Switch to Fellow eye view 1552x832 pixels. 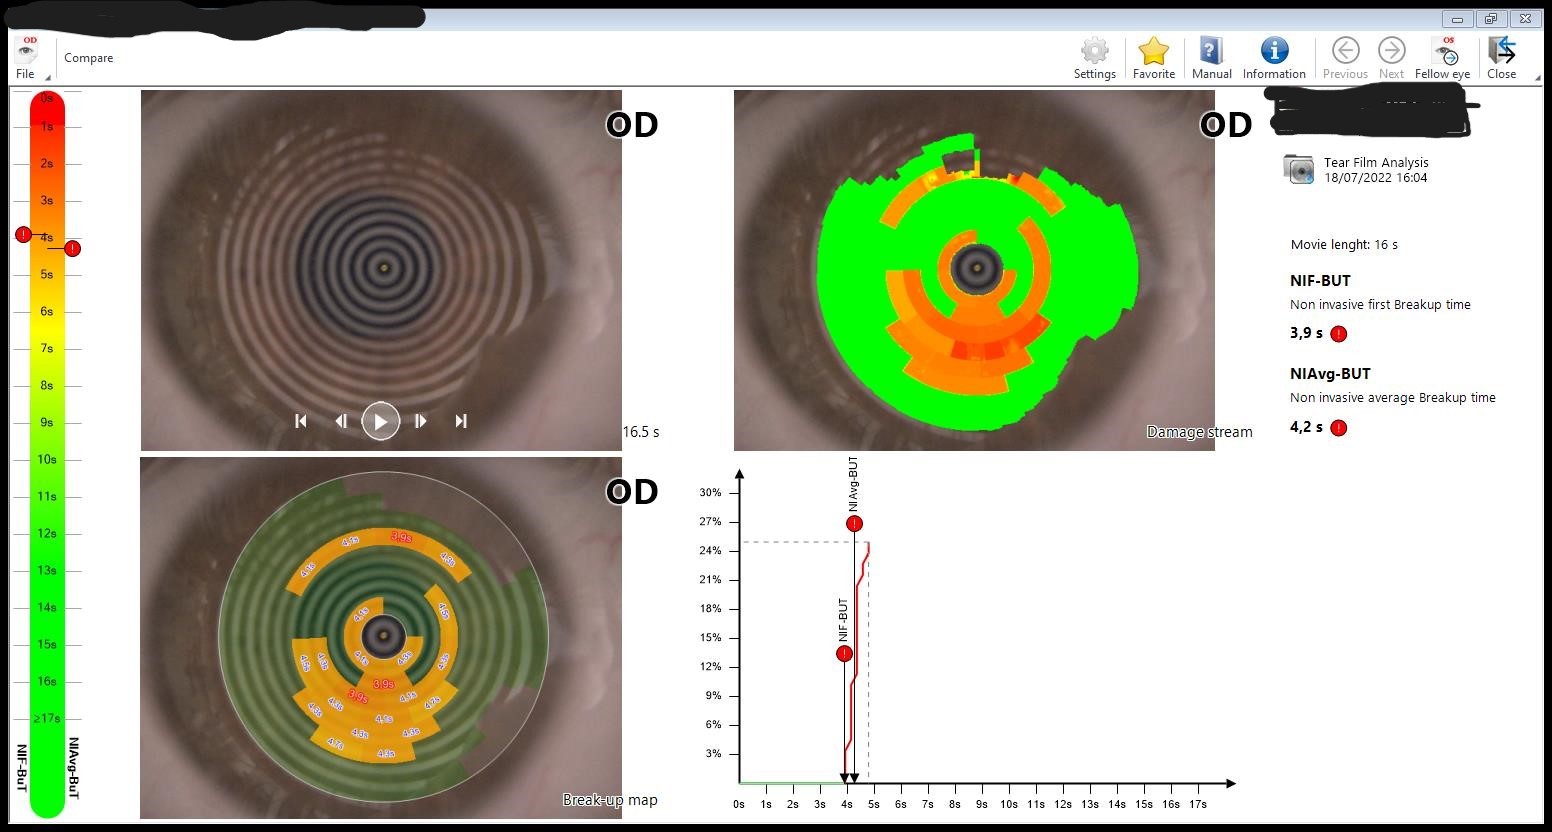click(1443, 52)
